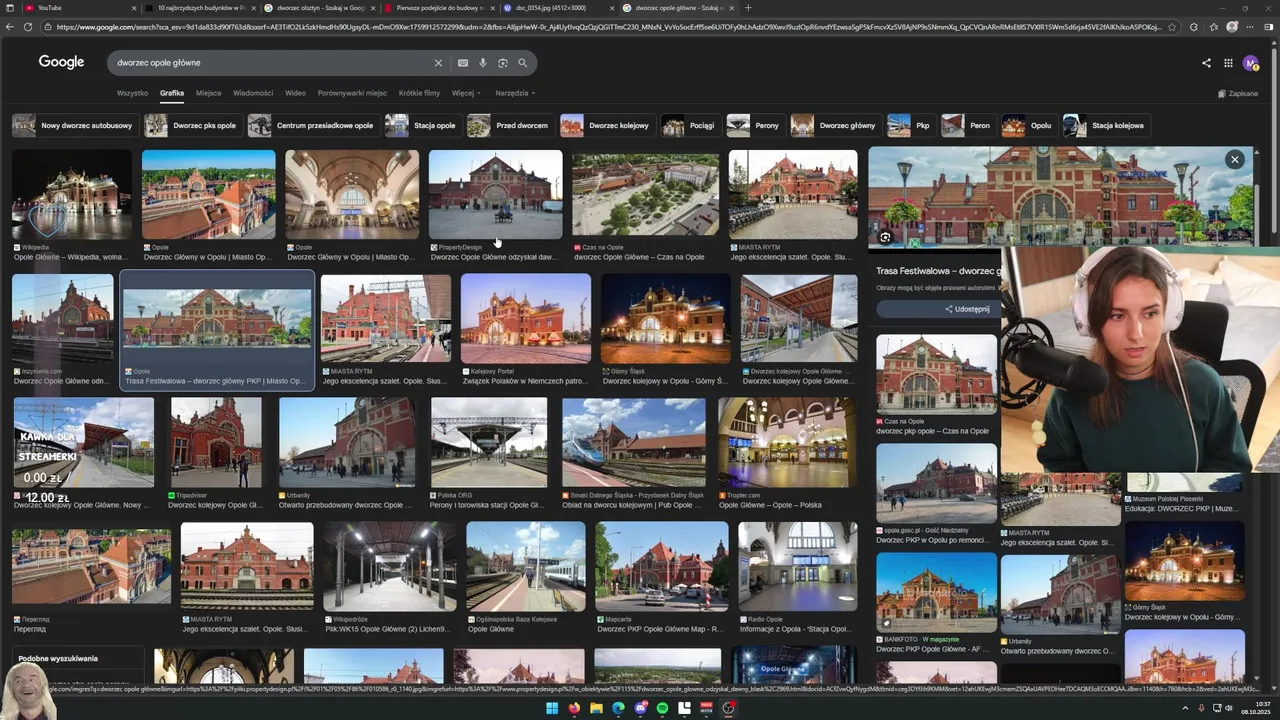Start voice search with microphone icon
The height and width of the screenshot is (720, 1280).
[x=482, y=63]
